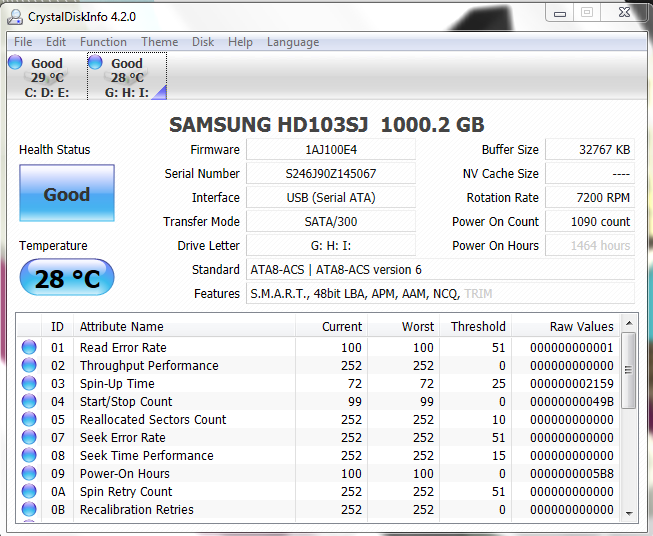Click the Features field with S.M.A.R.T.
Image resolution: width=653 pixels, height=536 pixels.
click(441, 294)
